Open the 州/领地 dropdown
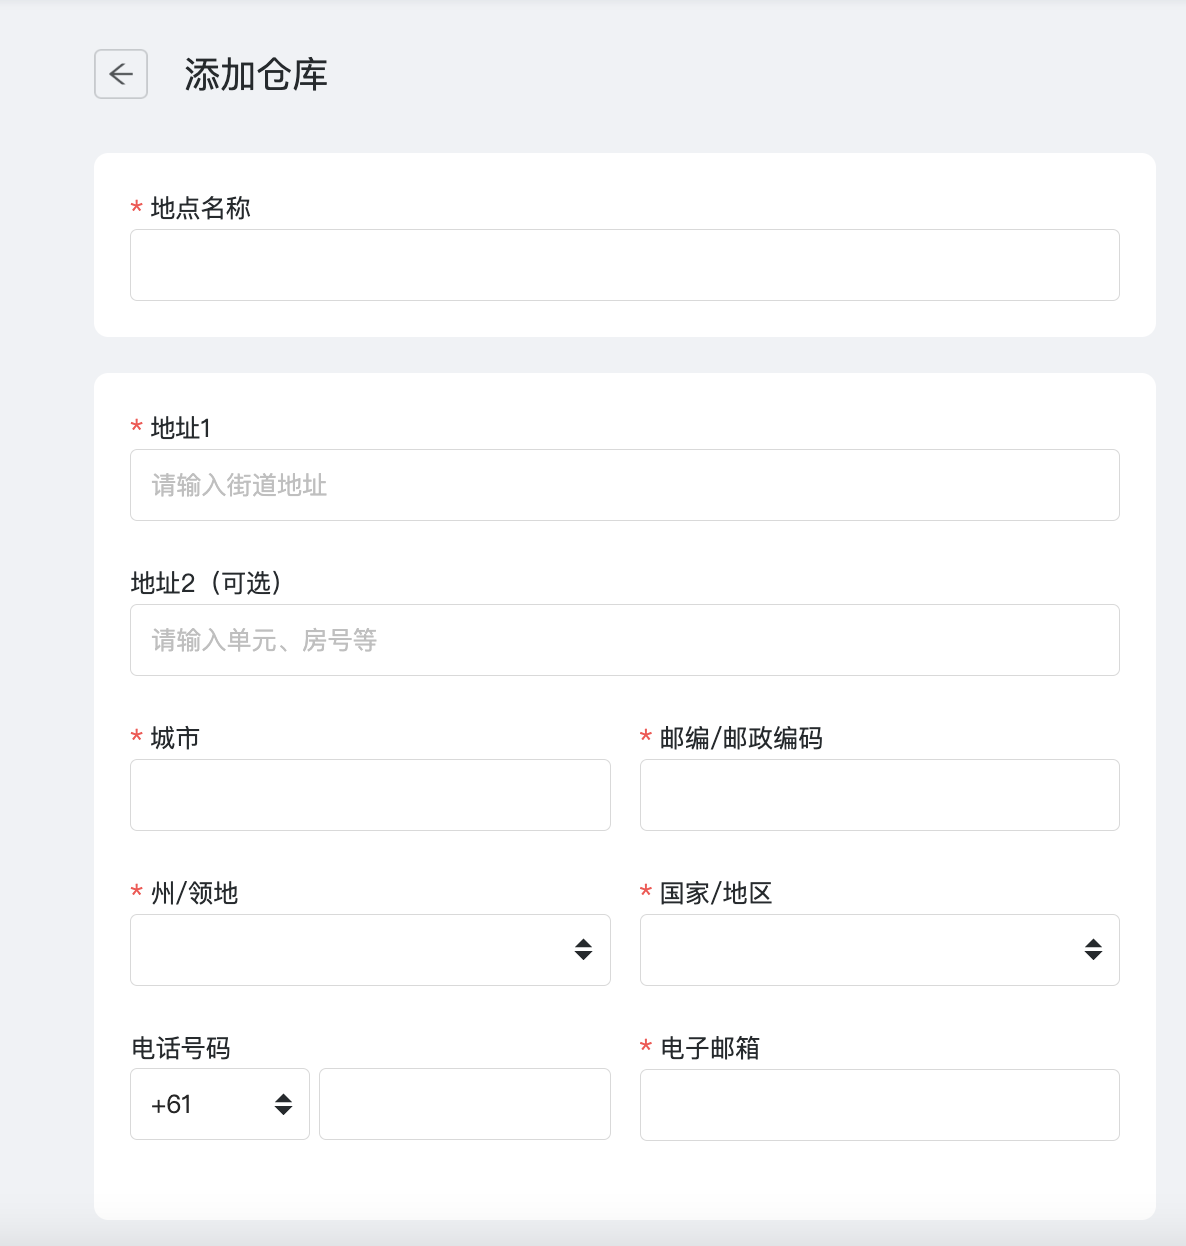1186x1246 pixels. 370,950
